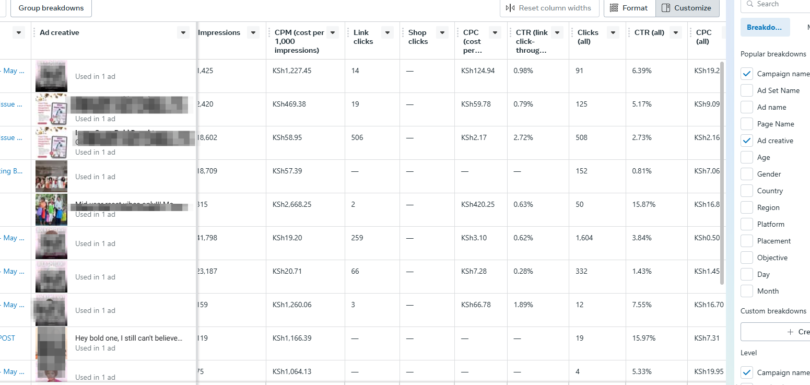Open the POST campaign link
The height and width of the screenshot is (385, 810).
tap(7, 338)
